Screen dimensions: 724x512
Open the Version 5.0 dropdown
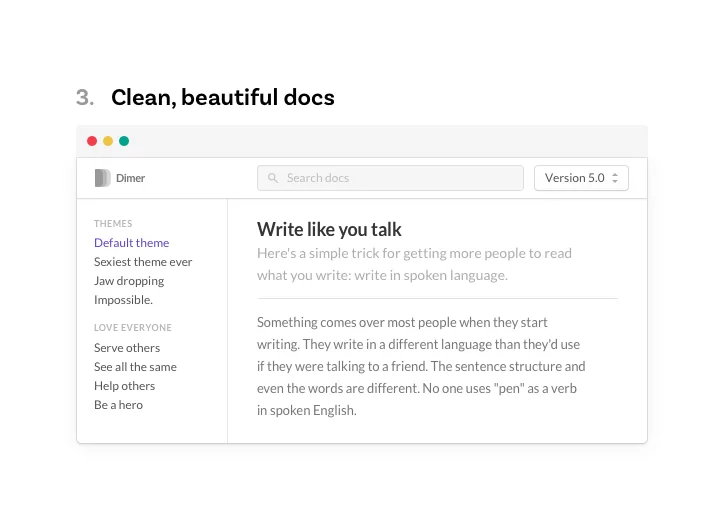click(x=580, y=178)
